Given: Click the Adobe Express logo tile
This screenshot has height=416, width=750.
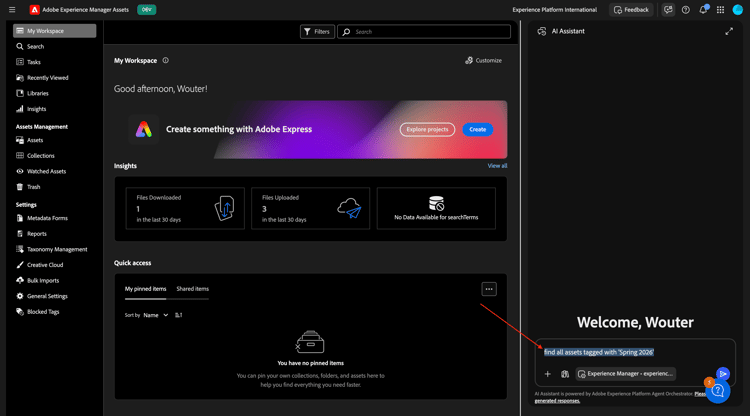Looking at the screenshot, I should 143,129.
